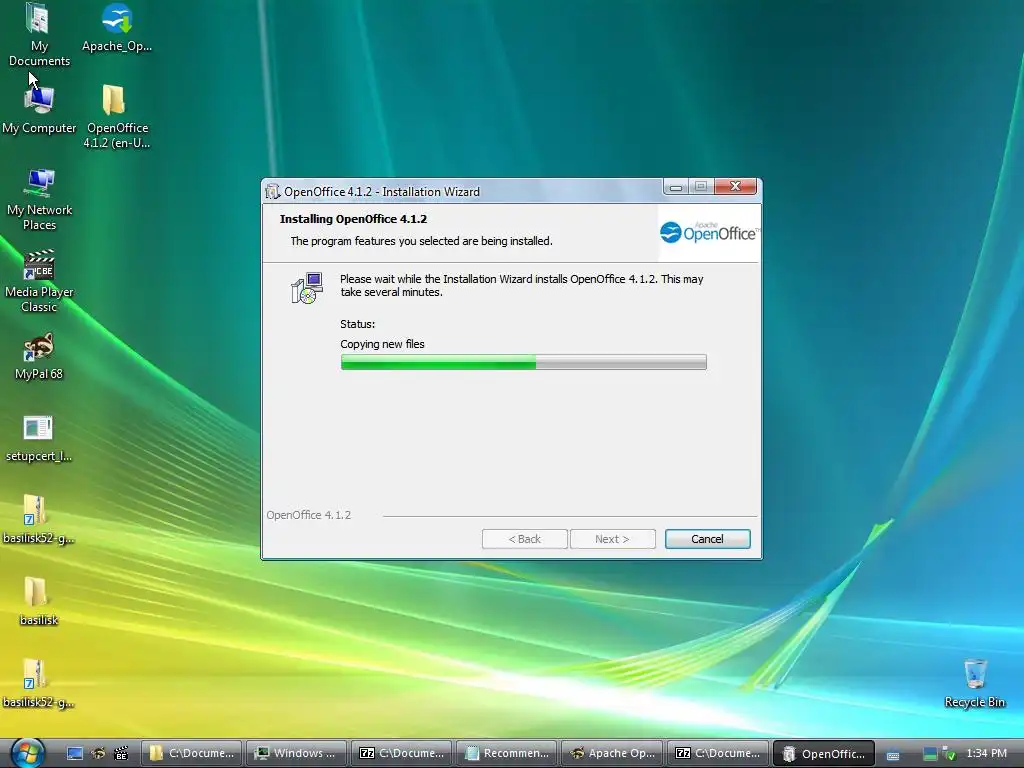
Task: Minimize the Installation Wizard window
Action: pyautogui.click(x=676, y=187)
